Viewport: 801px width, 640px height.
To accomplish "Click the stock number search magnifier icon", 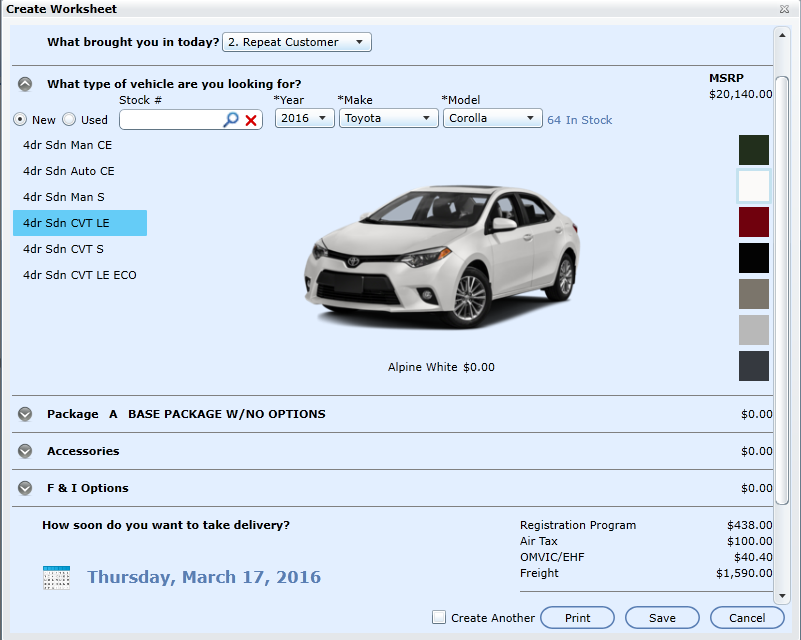I will pos(231,120).
